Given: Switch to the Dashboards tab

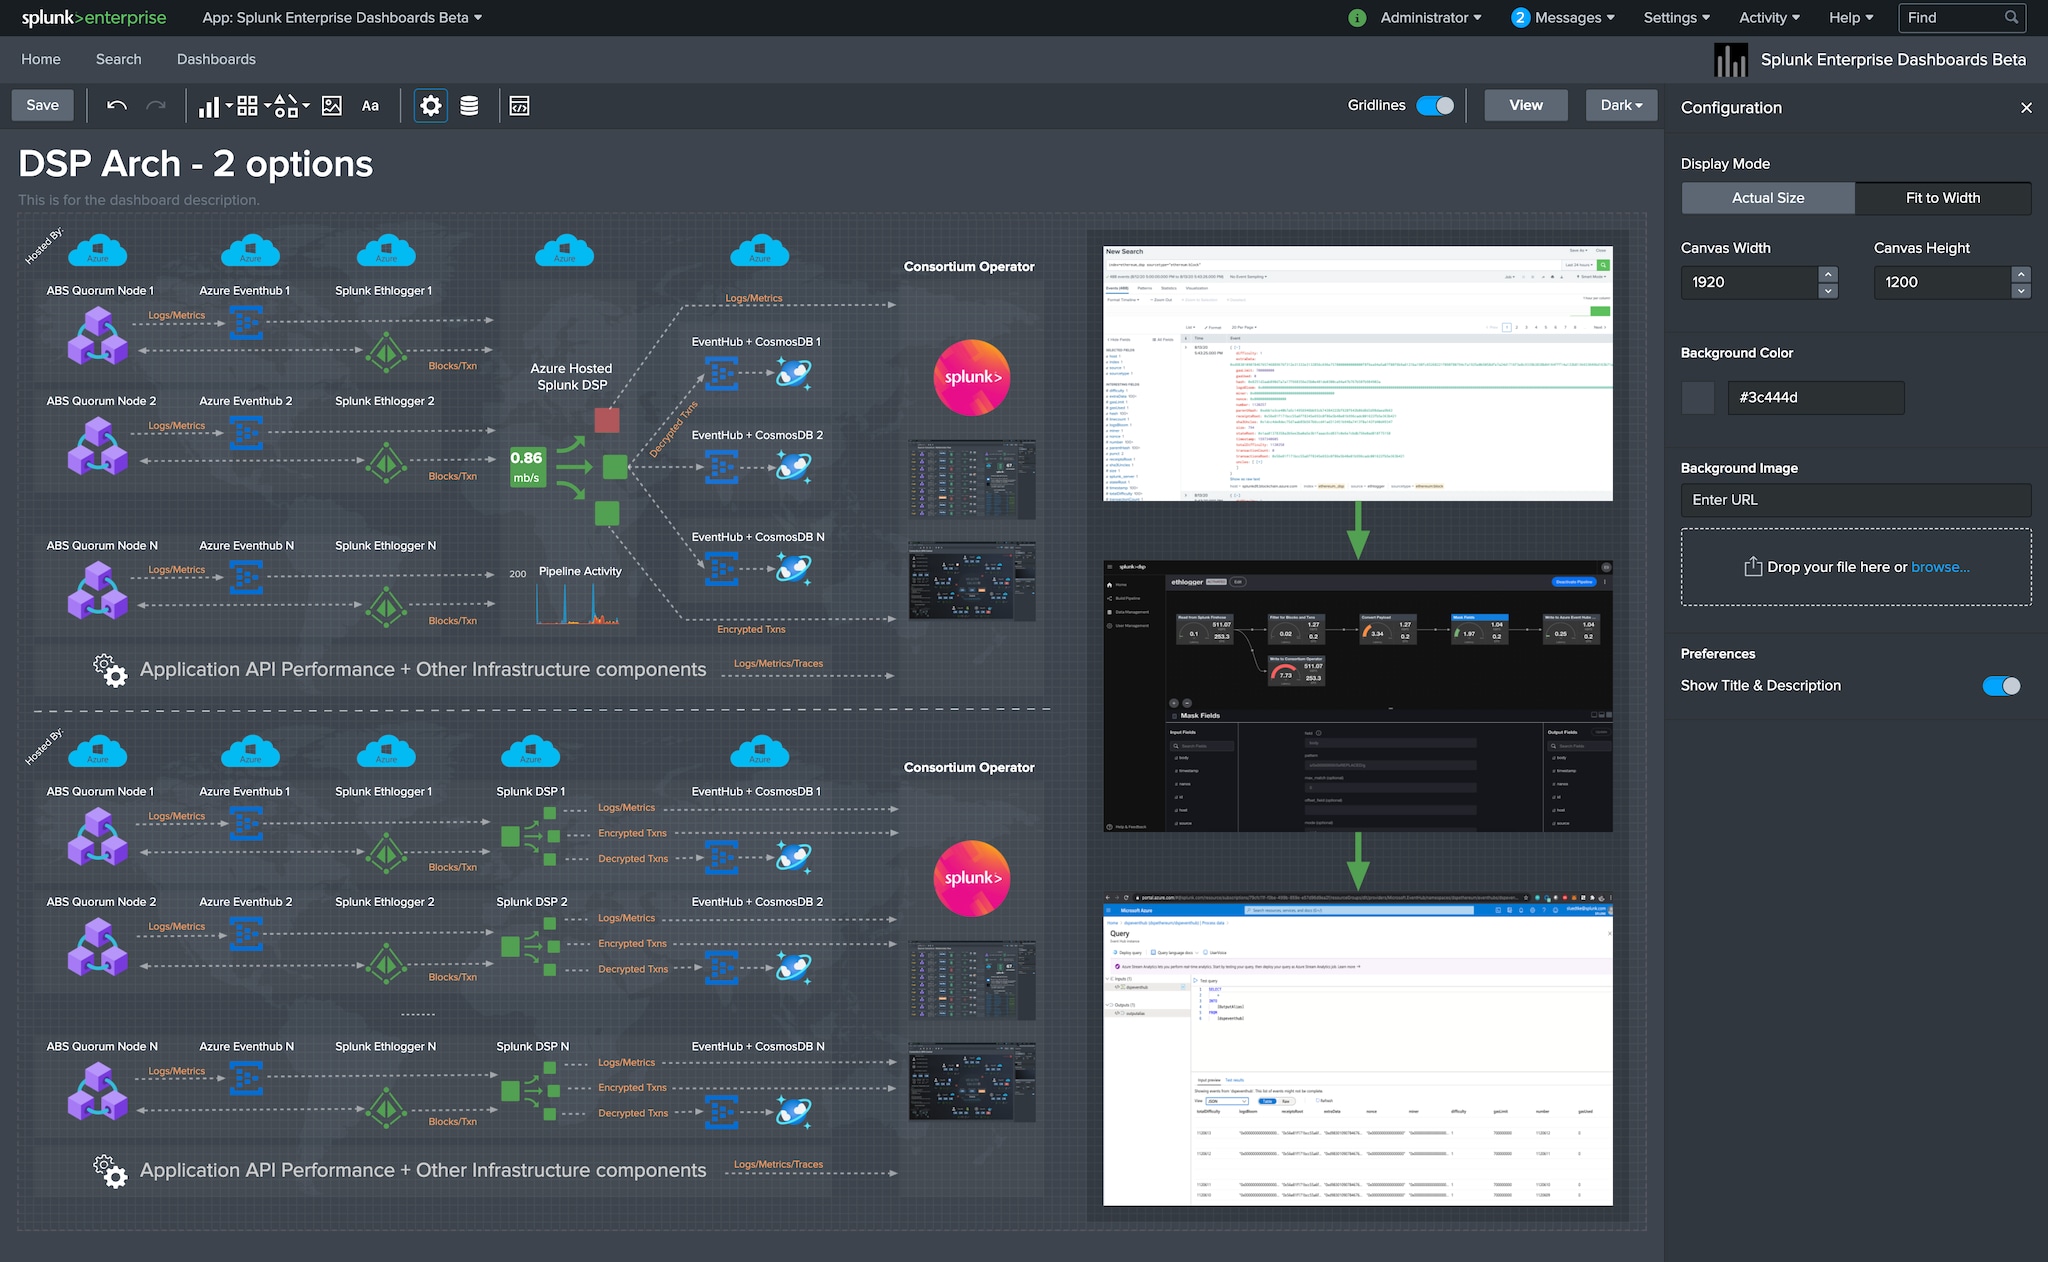Looking at the screenshot, I should click(216, 59).
